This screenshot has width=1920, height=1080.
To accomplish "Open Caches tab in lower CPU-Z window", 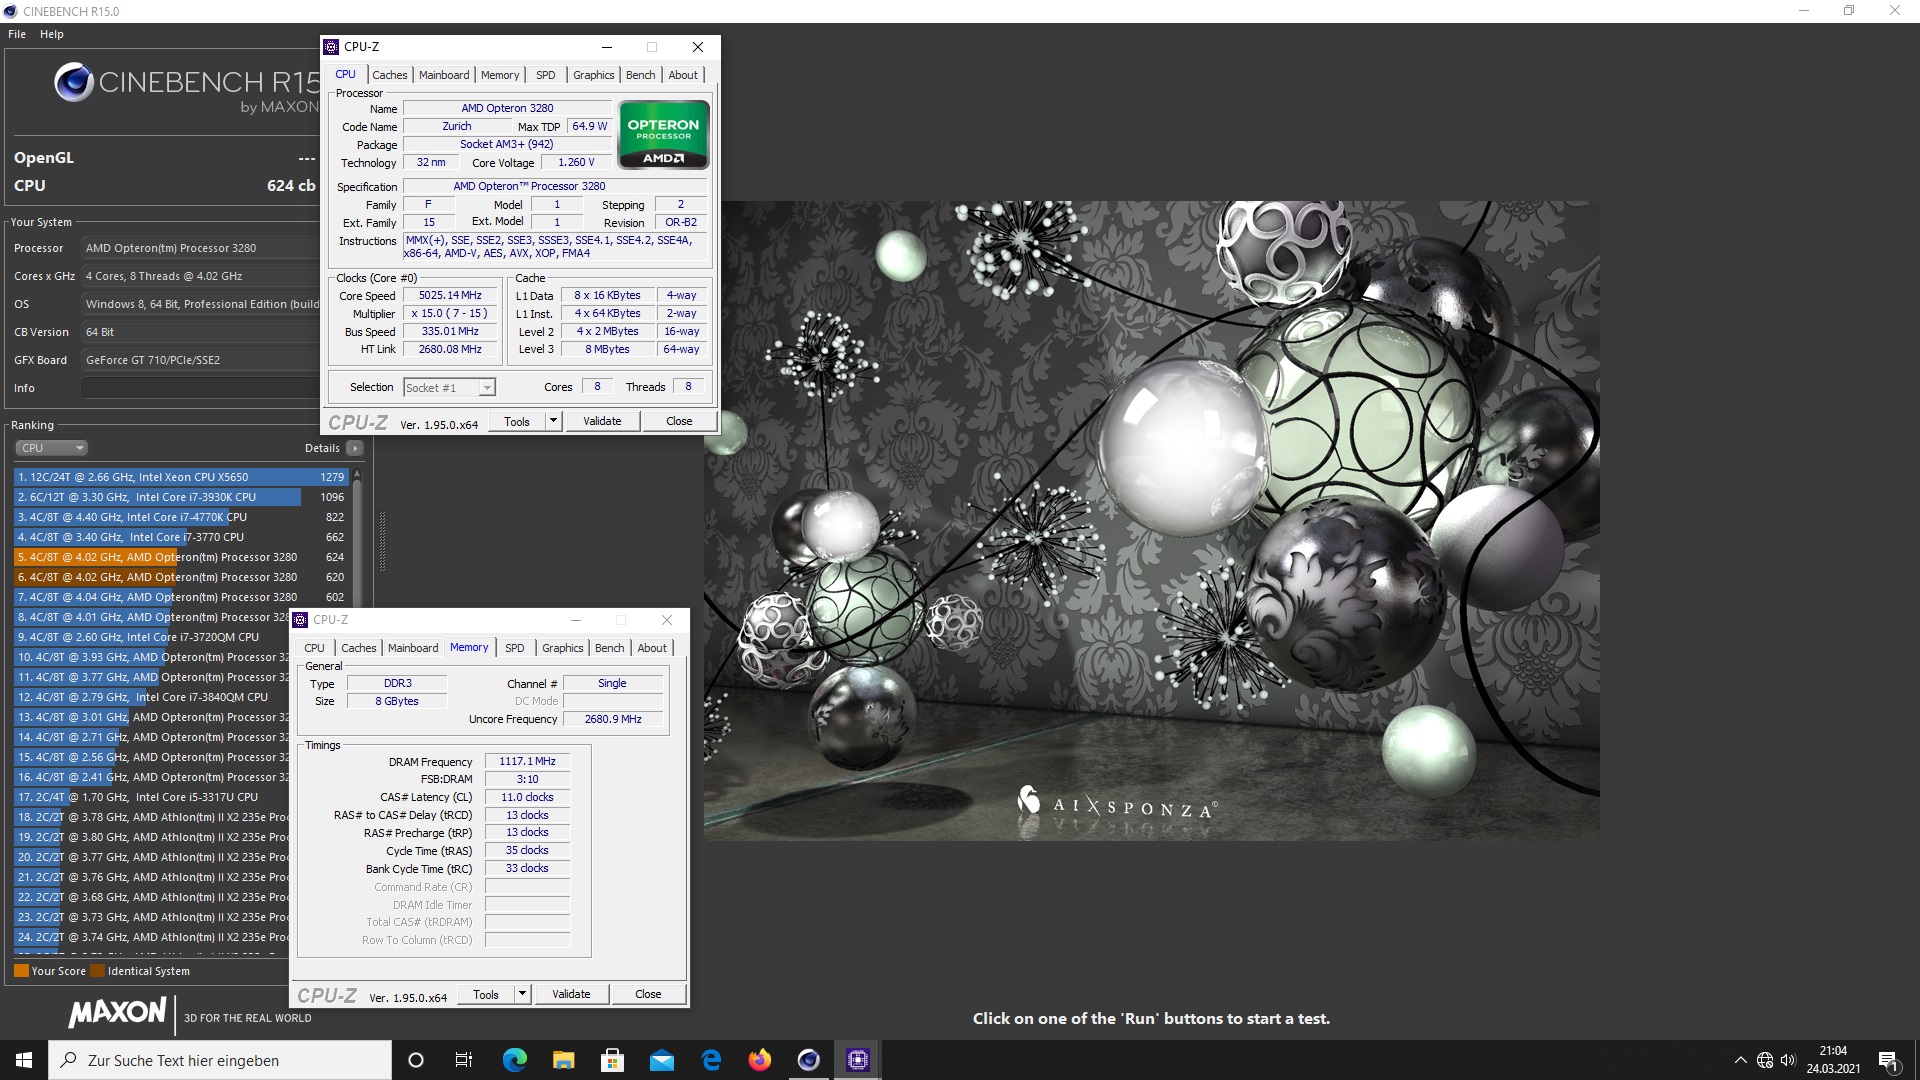I will pyautogui.click(x=358, y=648).
